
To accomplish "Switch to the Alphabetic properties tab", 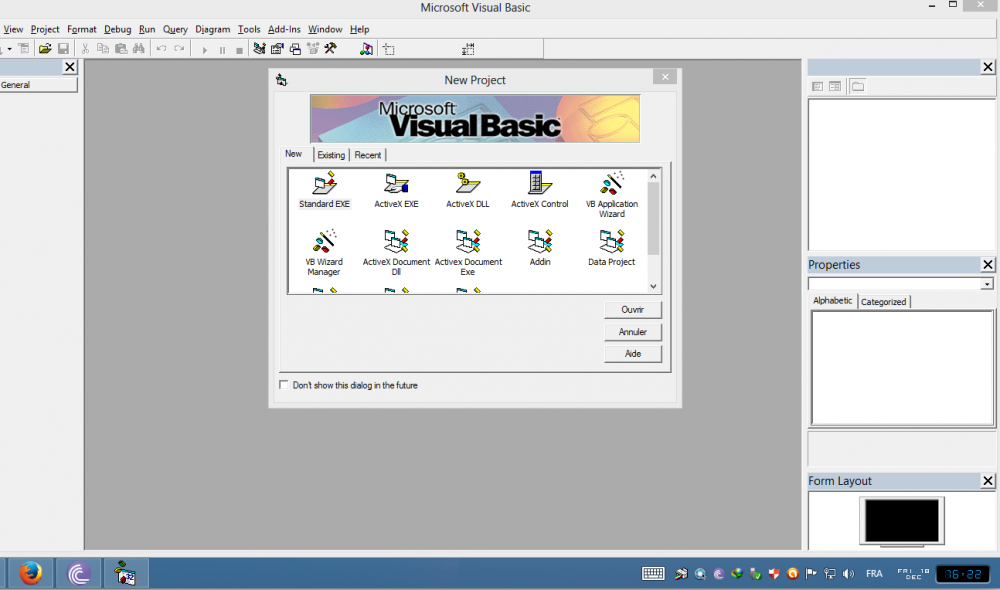I will point(832,300).
